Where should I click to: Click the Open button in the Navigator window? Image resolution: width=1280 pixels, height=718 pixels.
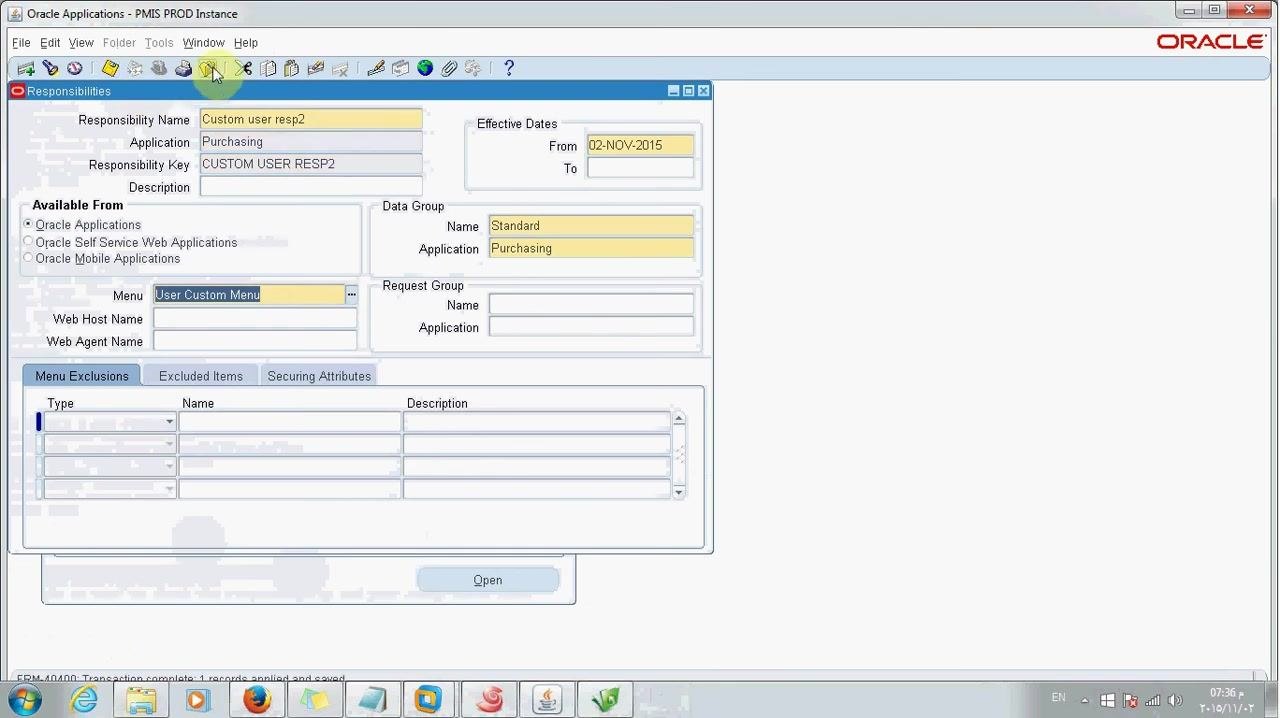coord(488,580)
